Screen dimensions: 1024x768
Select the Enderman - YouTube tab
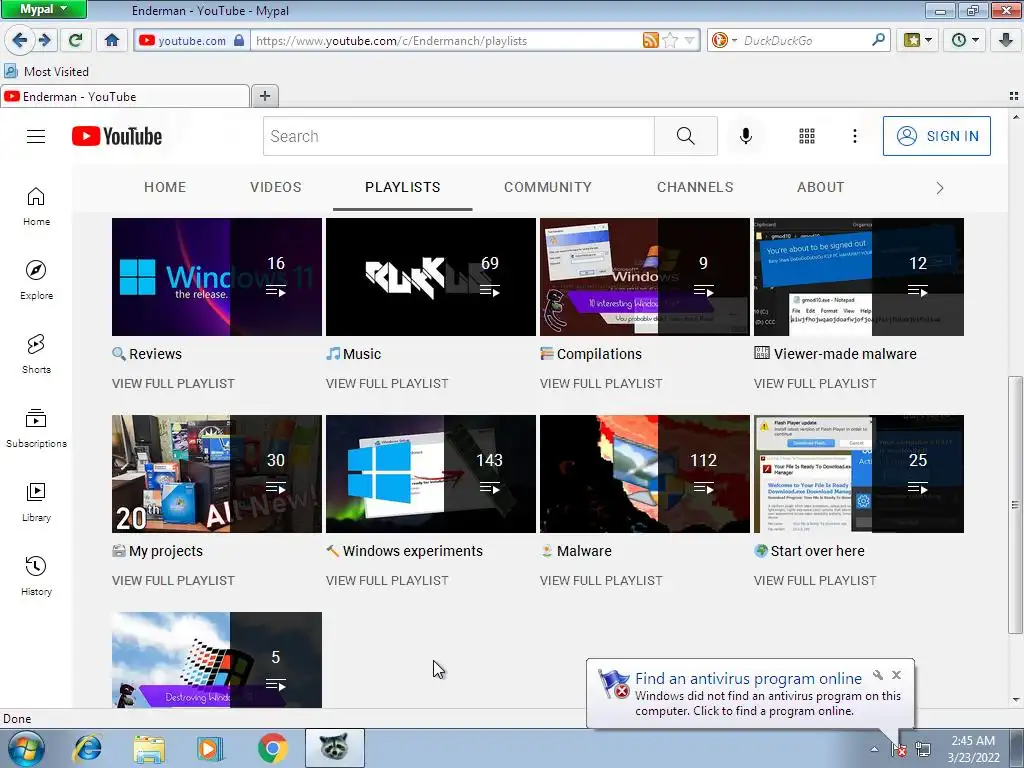(125, 96)
